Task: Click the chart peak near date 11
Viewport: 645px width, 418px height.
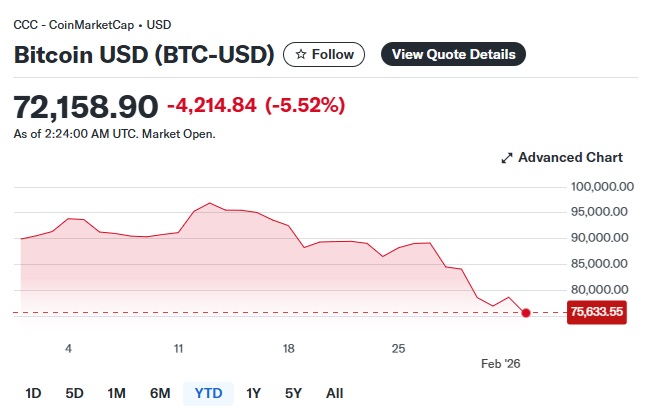Action: (209, 204)
